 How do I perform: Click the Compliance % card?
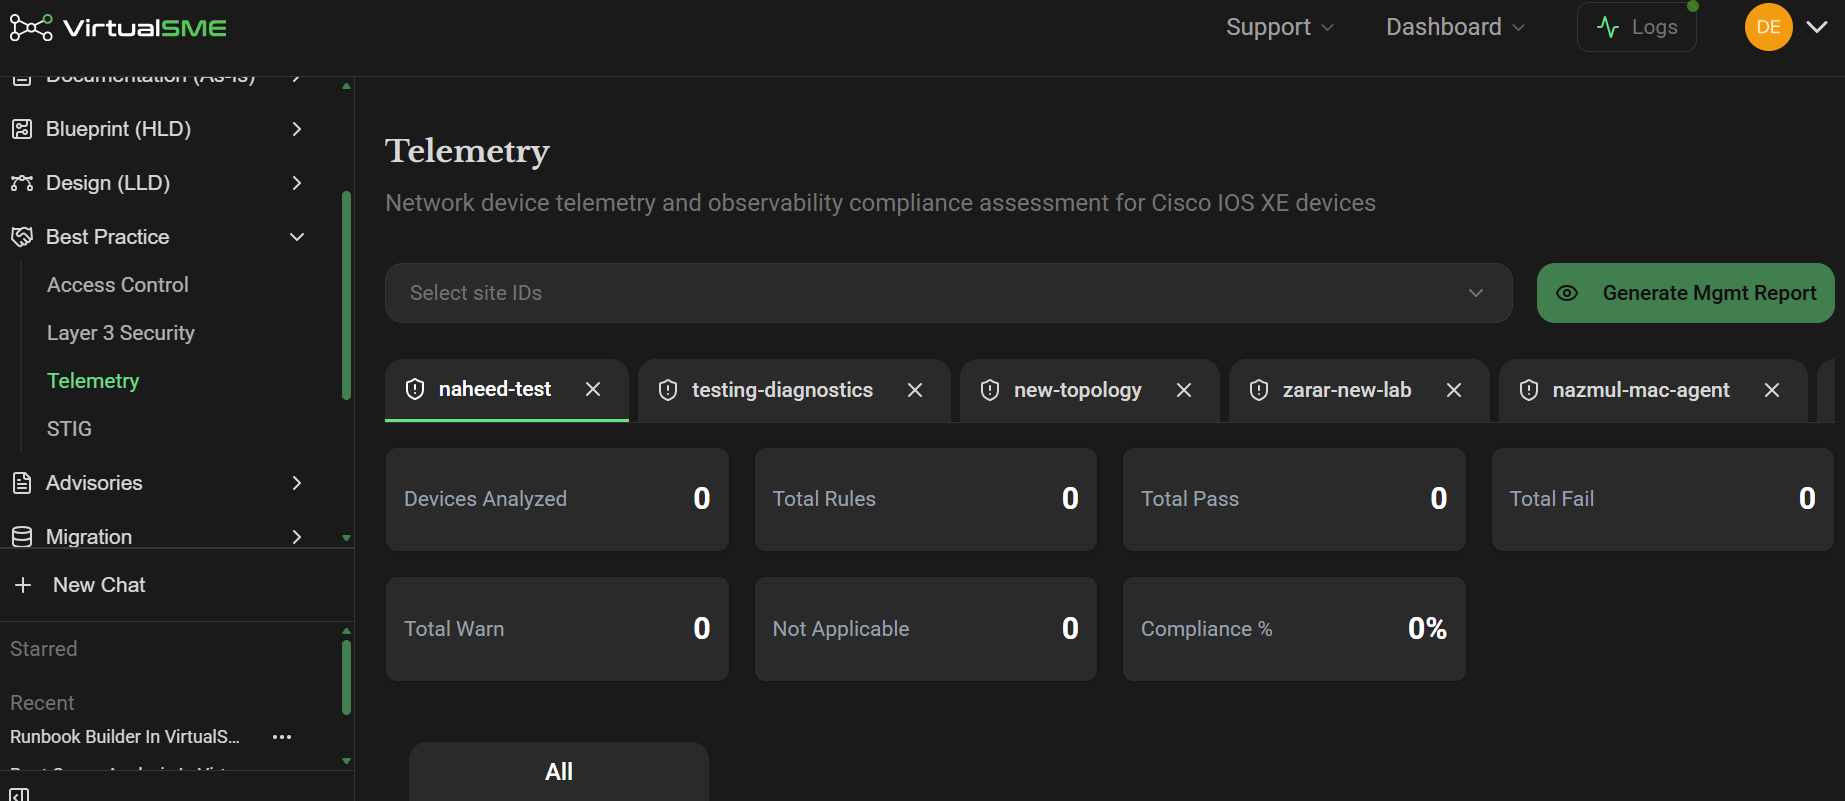[x=1294, y=629]
